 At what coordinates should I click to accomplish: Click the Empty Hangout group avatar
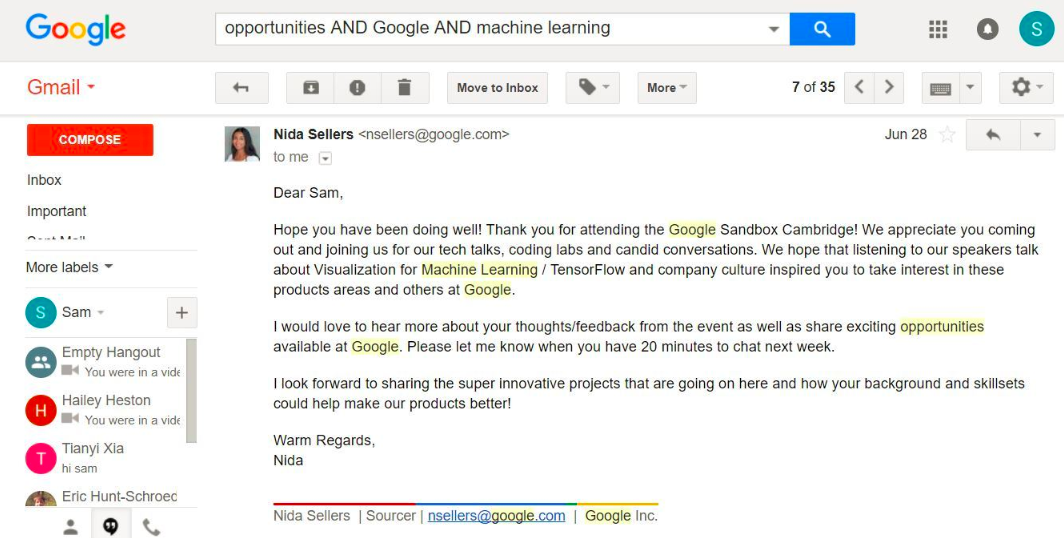[x=41, y=362]
